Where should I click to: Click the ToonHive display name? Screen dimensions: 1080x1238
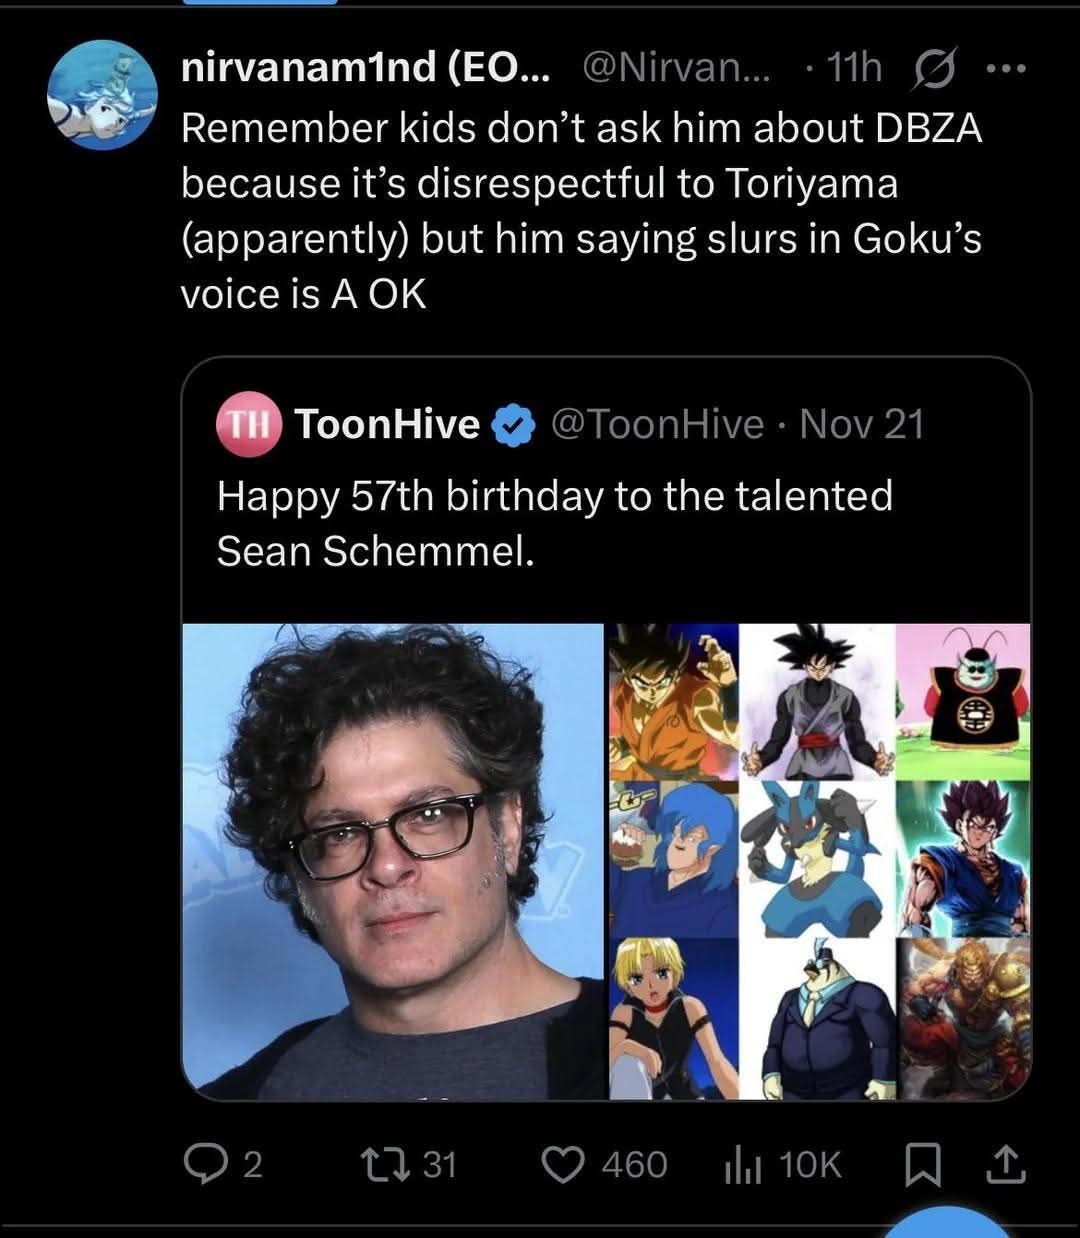pyautogui.click(x=388, y=425)
